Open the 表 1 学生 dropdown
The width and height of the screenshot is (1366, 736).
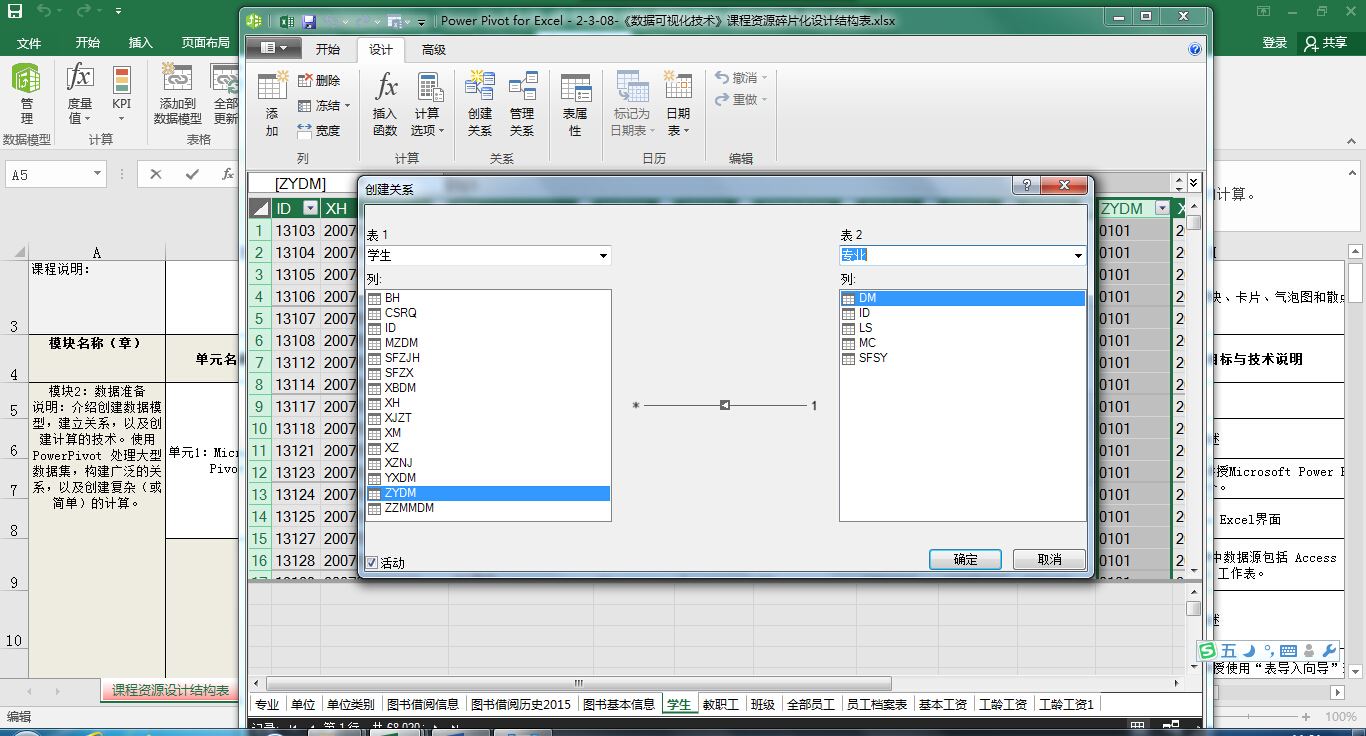(x=603, y=256)
